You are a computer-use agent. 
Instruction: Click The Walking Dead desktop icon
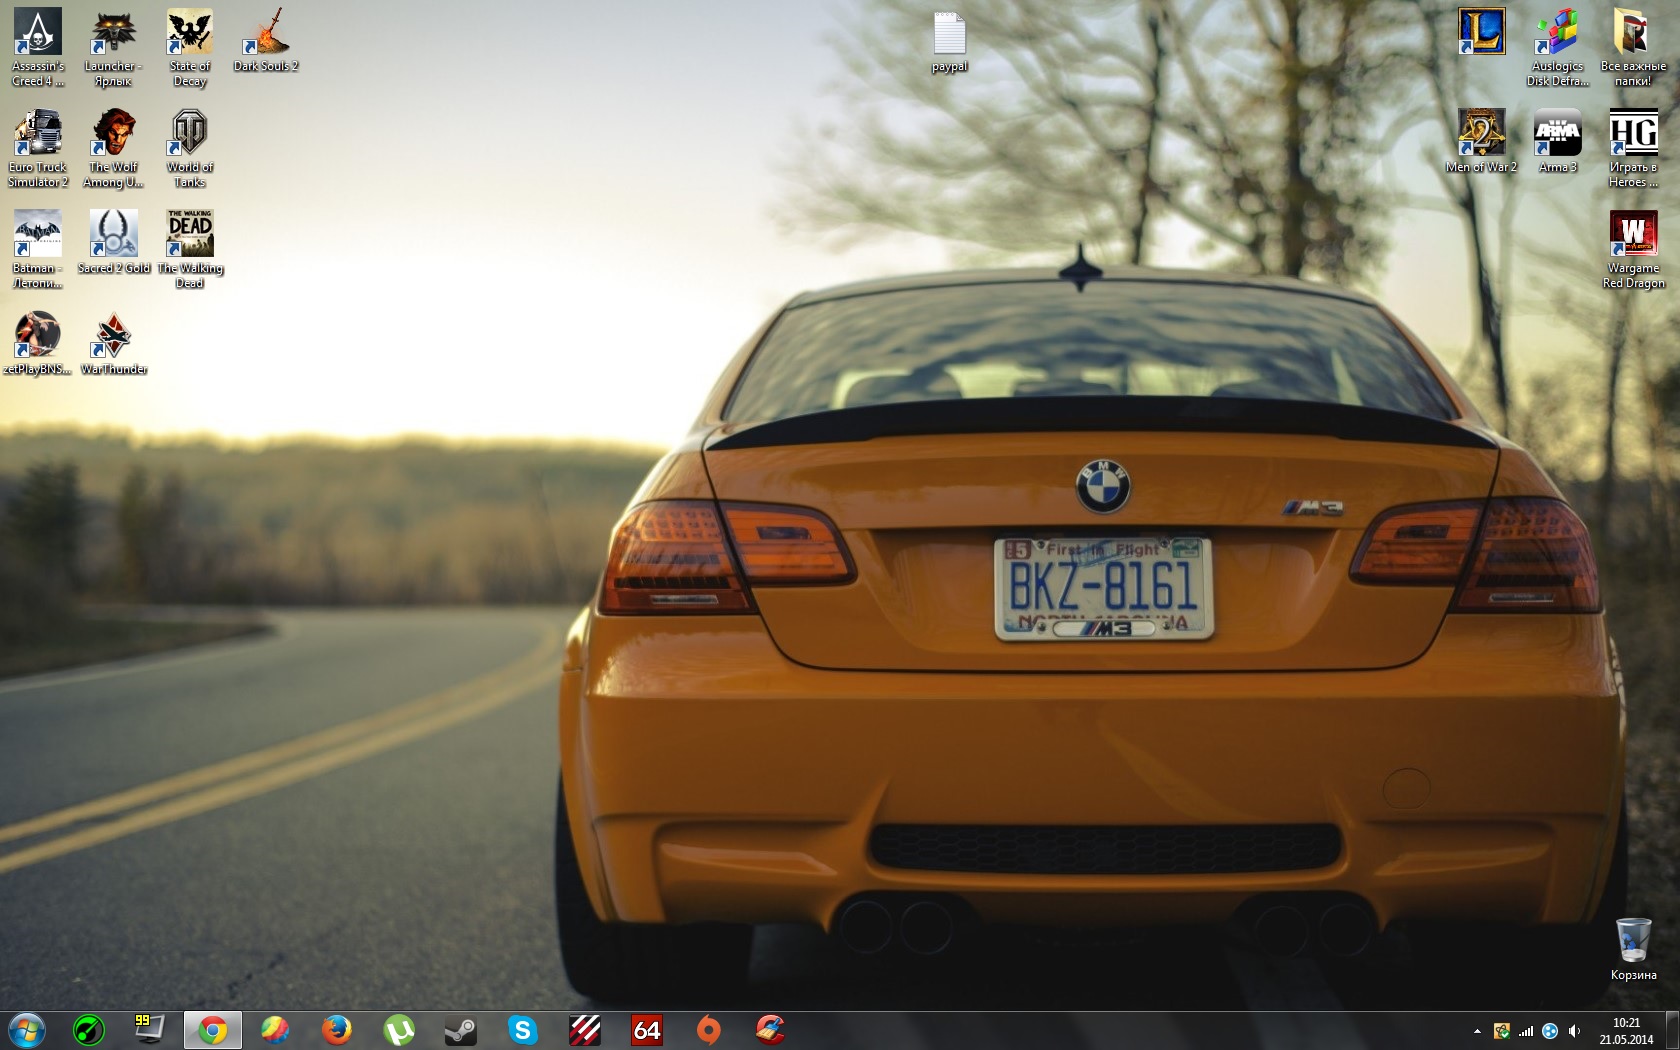click(x=190, y=249)
